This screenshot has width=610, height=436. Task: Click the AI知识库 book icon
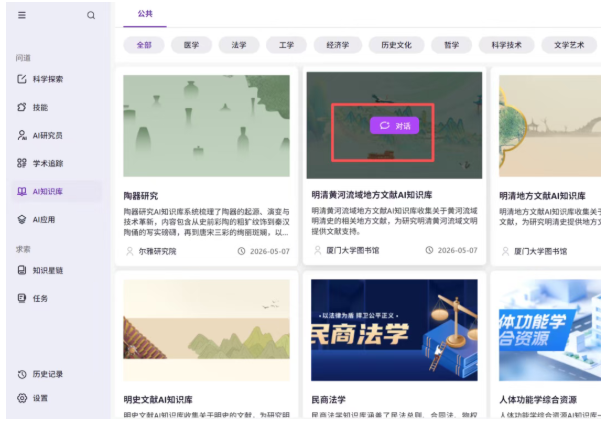[22, 191]
